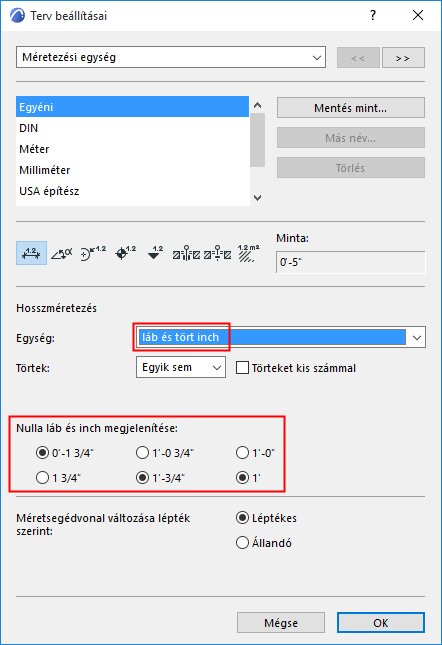Go to next settings page (>>)
This screenshot has height=645, width=442.
point(403,58)
